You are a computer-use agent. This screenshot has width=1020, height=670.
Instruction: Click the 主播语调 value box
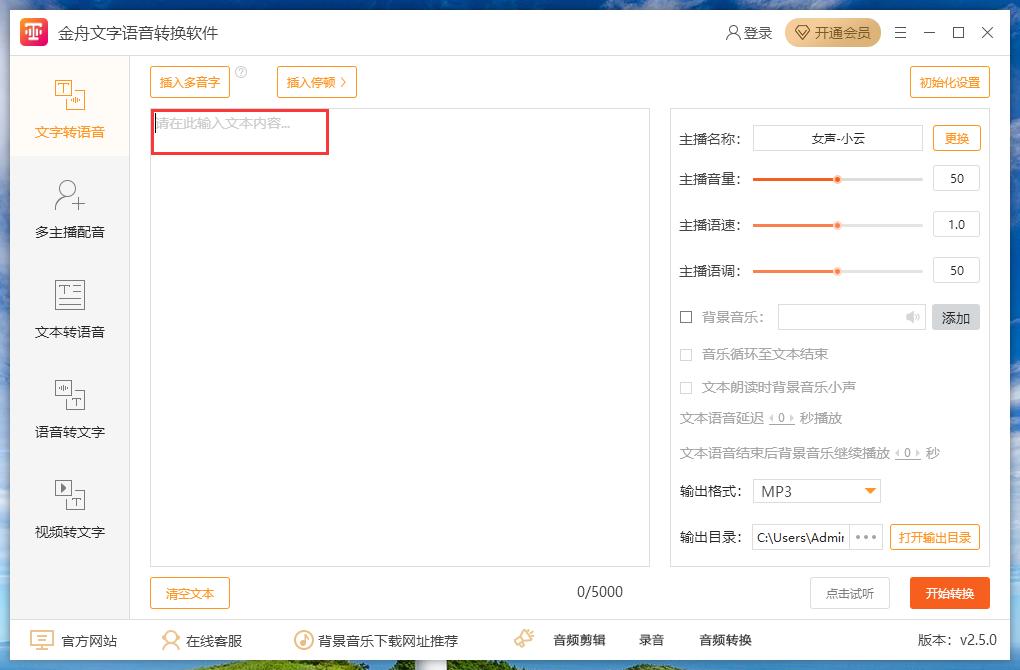click(956, 270)
